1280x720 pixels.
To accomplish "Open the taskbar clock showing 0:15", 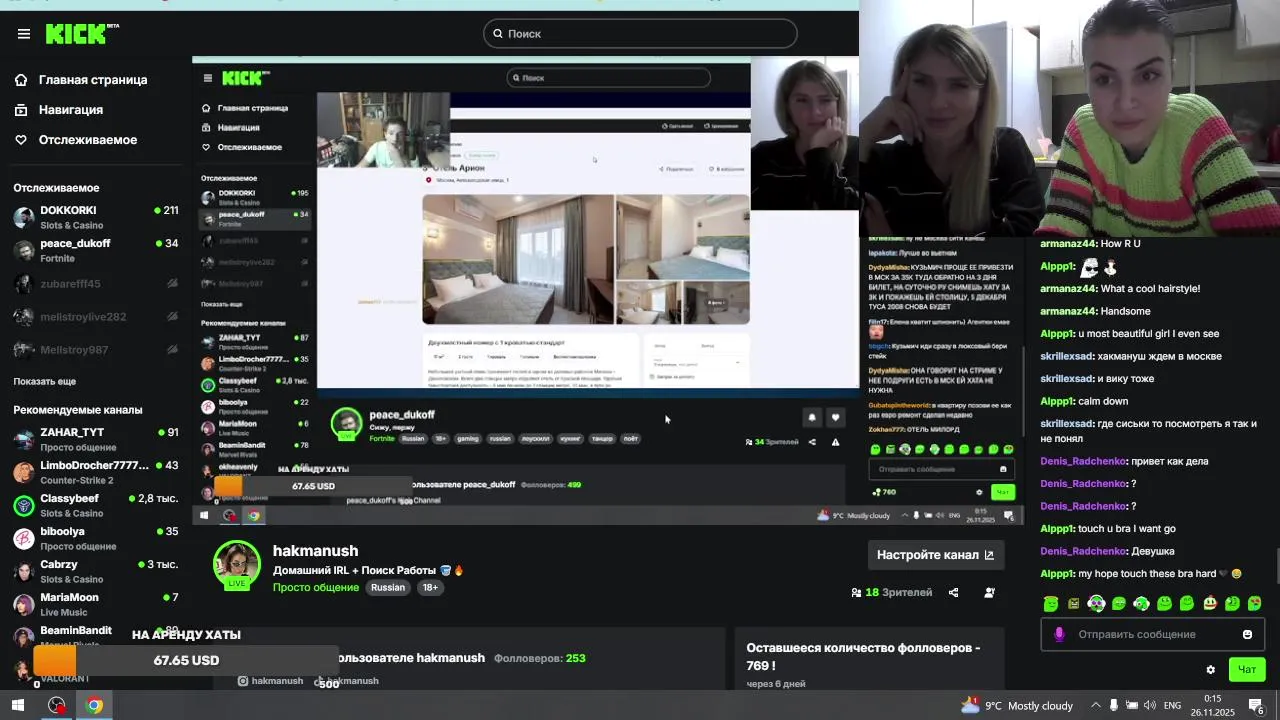I will [1213, 705].
